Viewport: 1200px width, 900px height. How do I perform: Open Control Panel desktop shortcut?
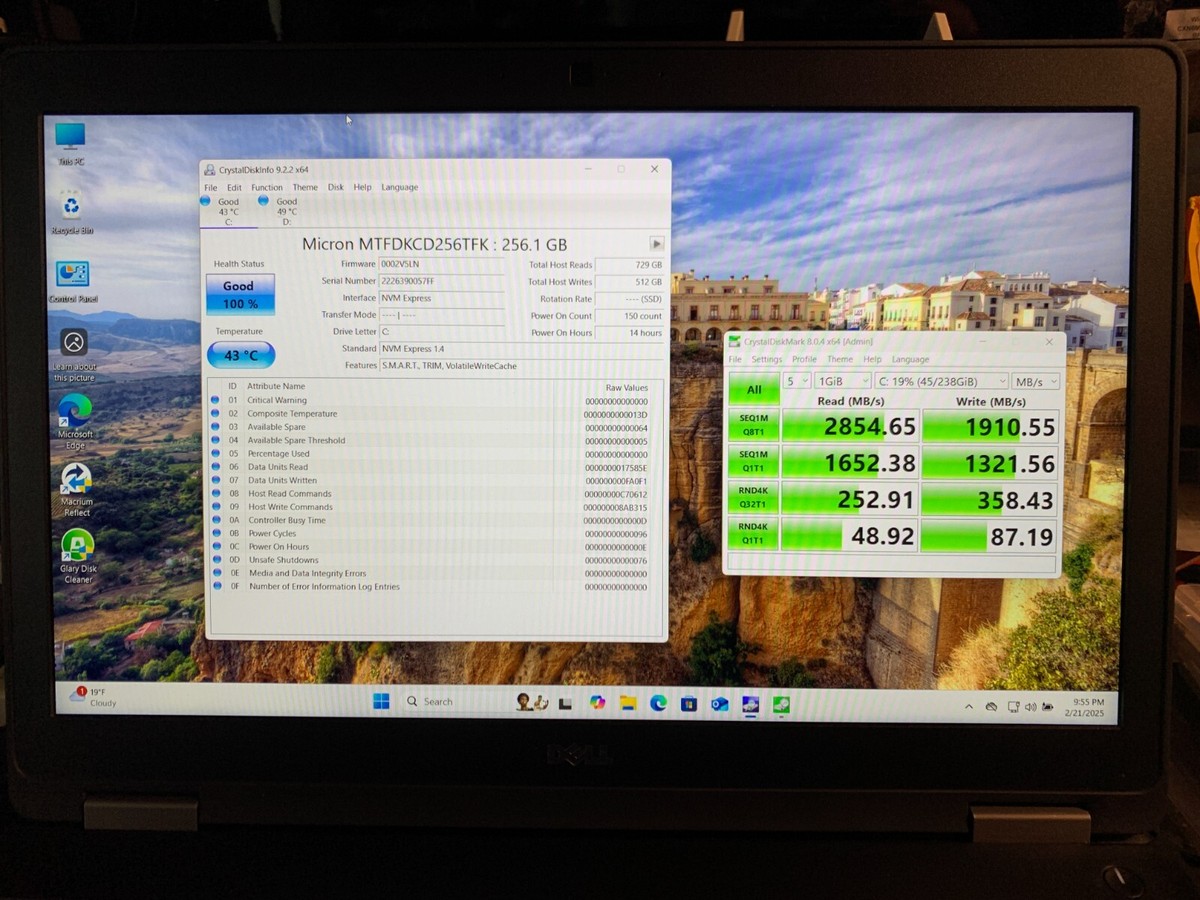coord(73,281)
